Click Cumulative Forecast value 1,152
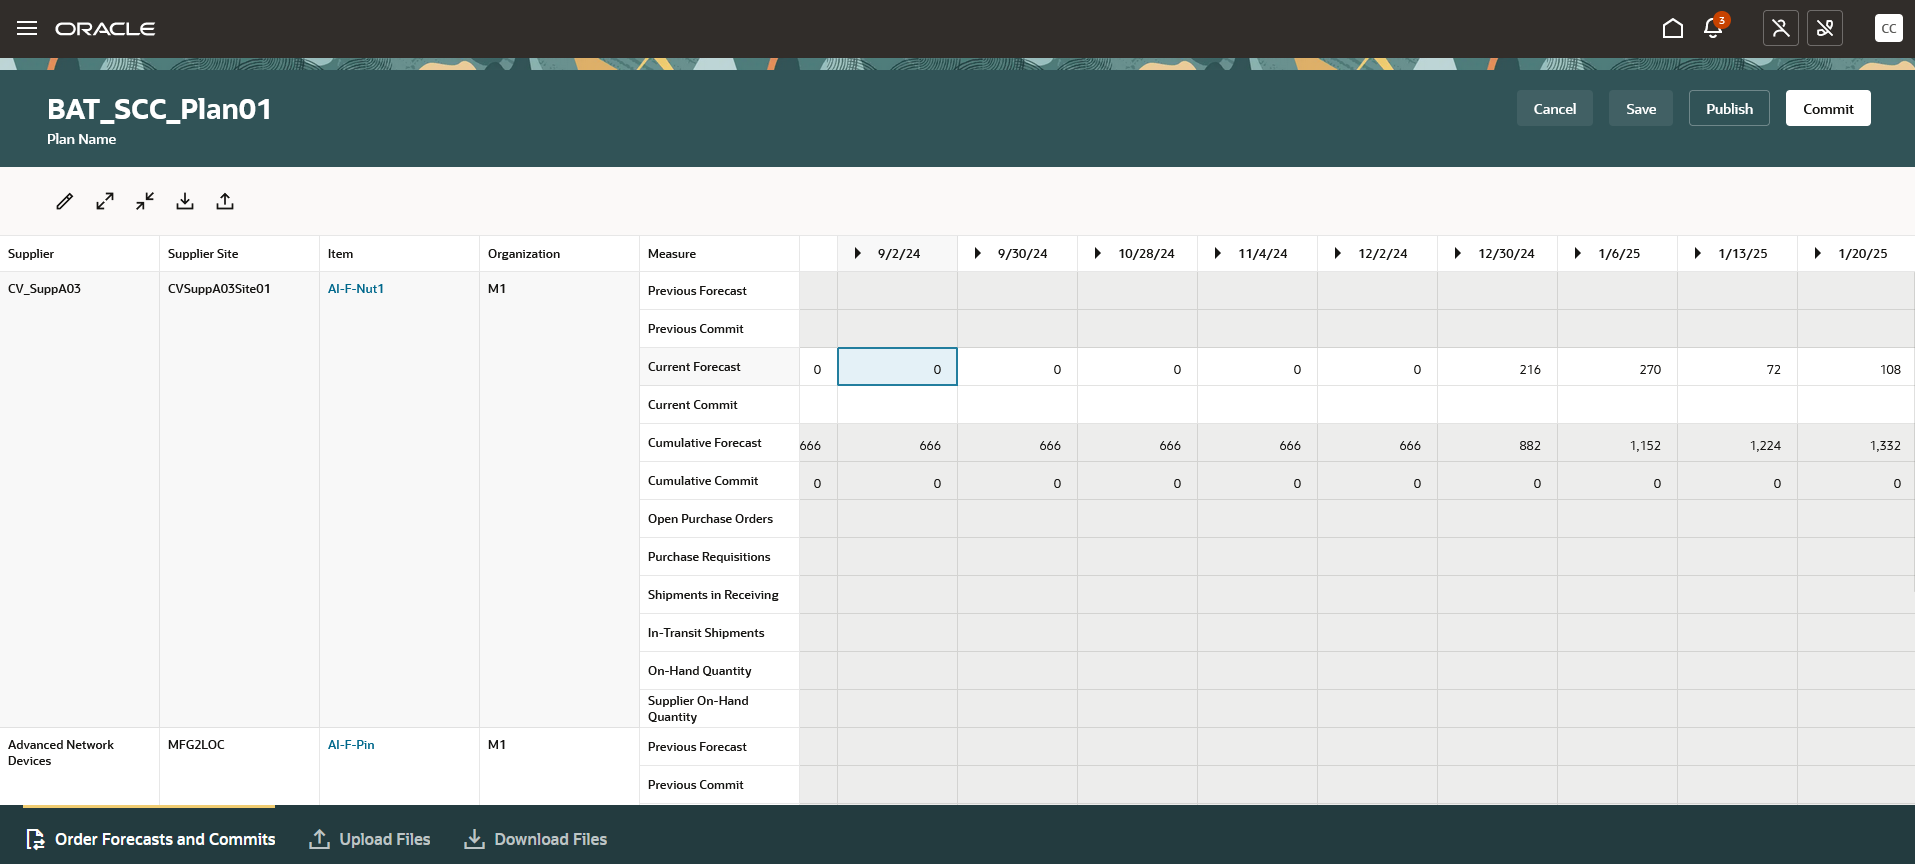Viewport: 1915px width, 864px height. click(x=1617, y=443)
